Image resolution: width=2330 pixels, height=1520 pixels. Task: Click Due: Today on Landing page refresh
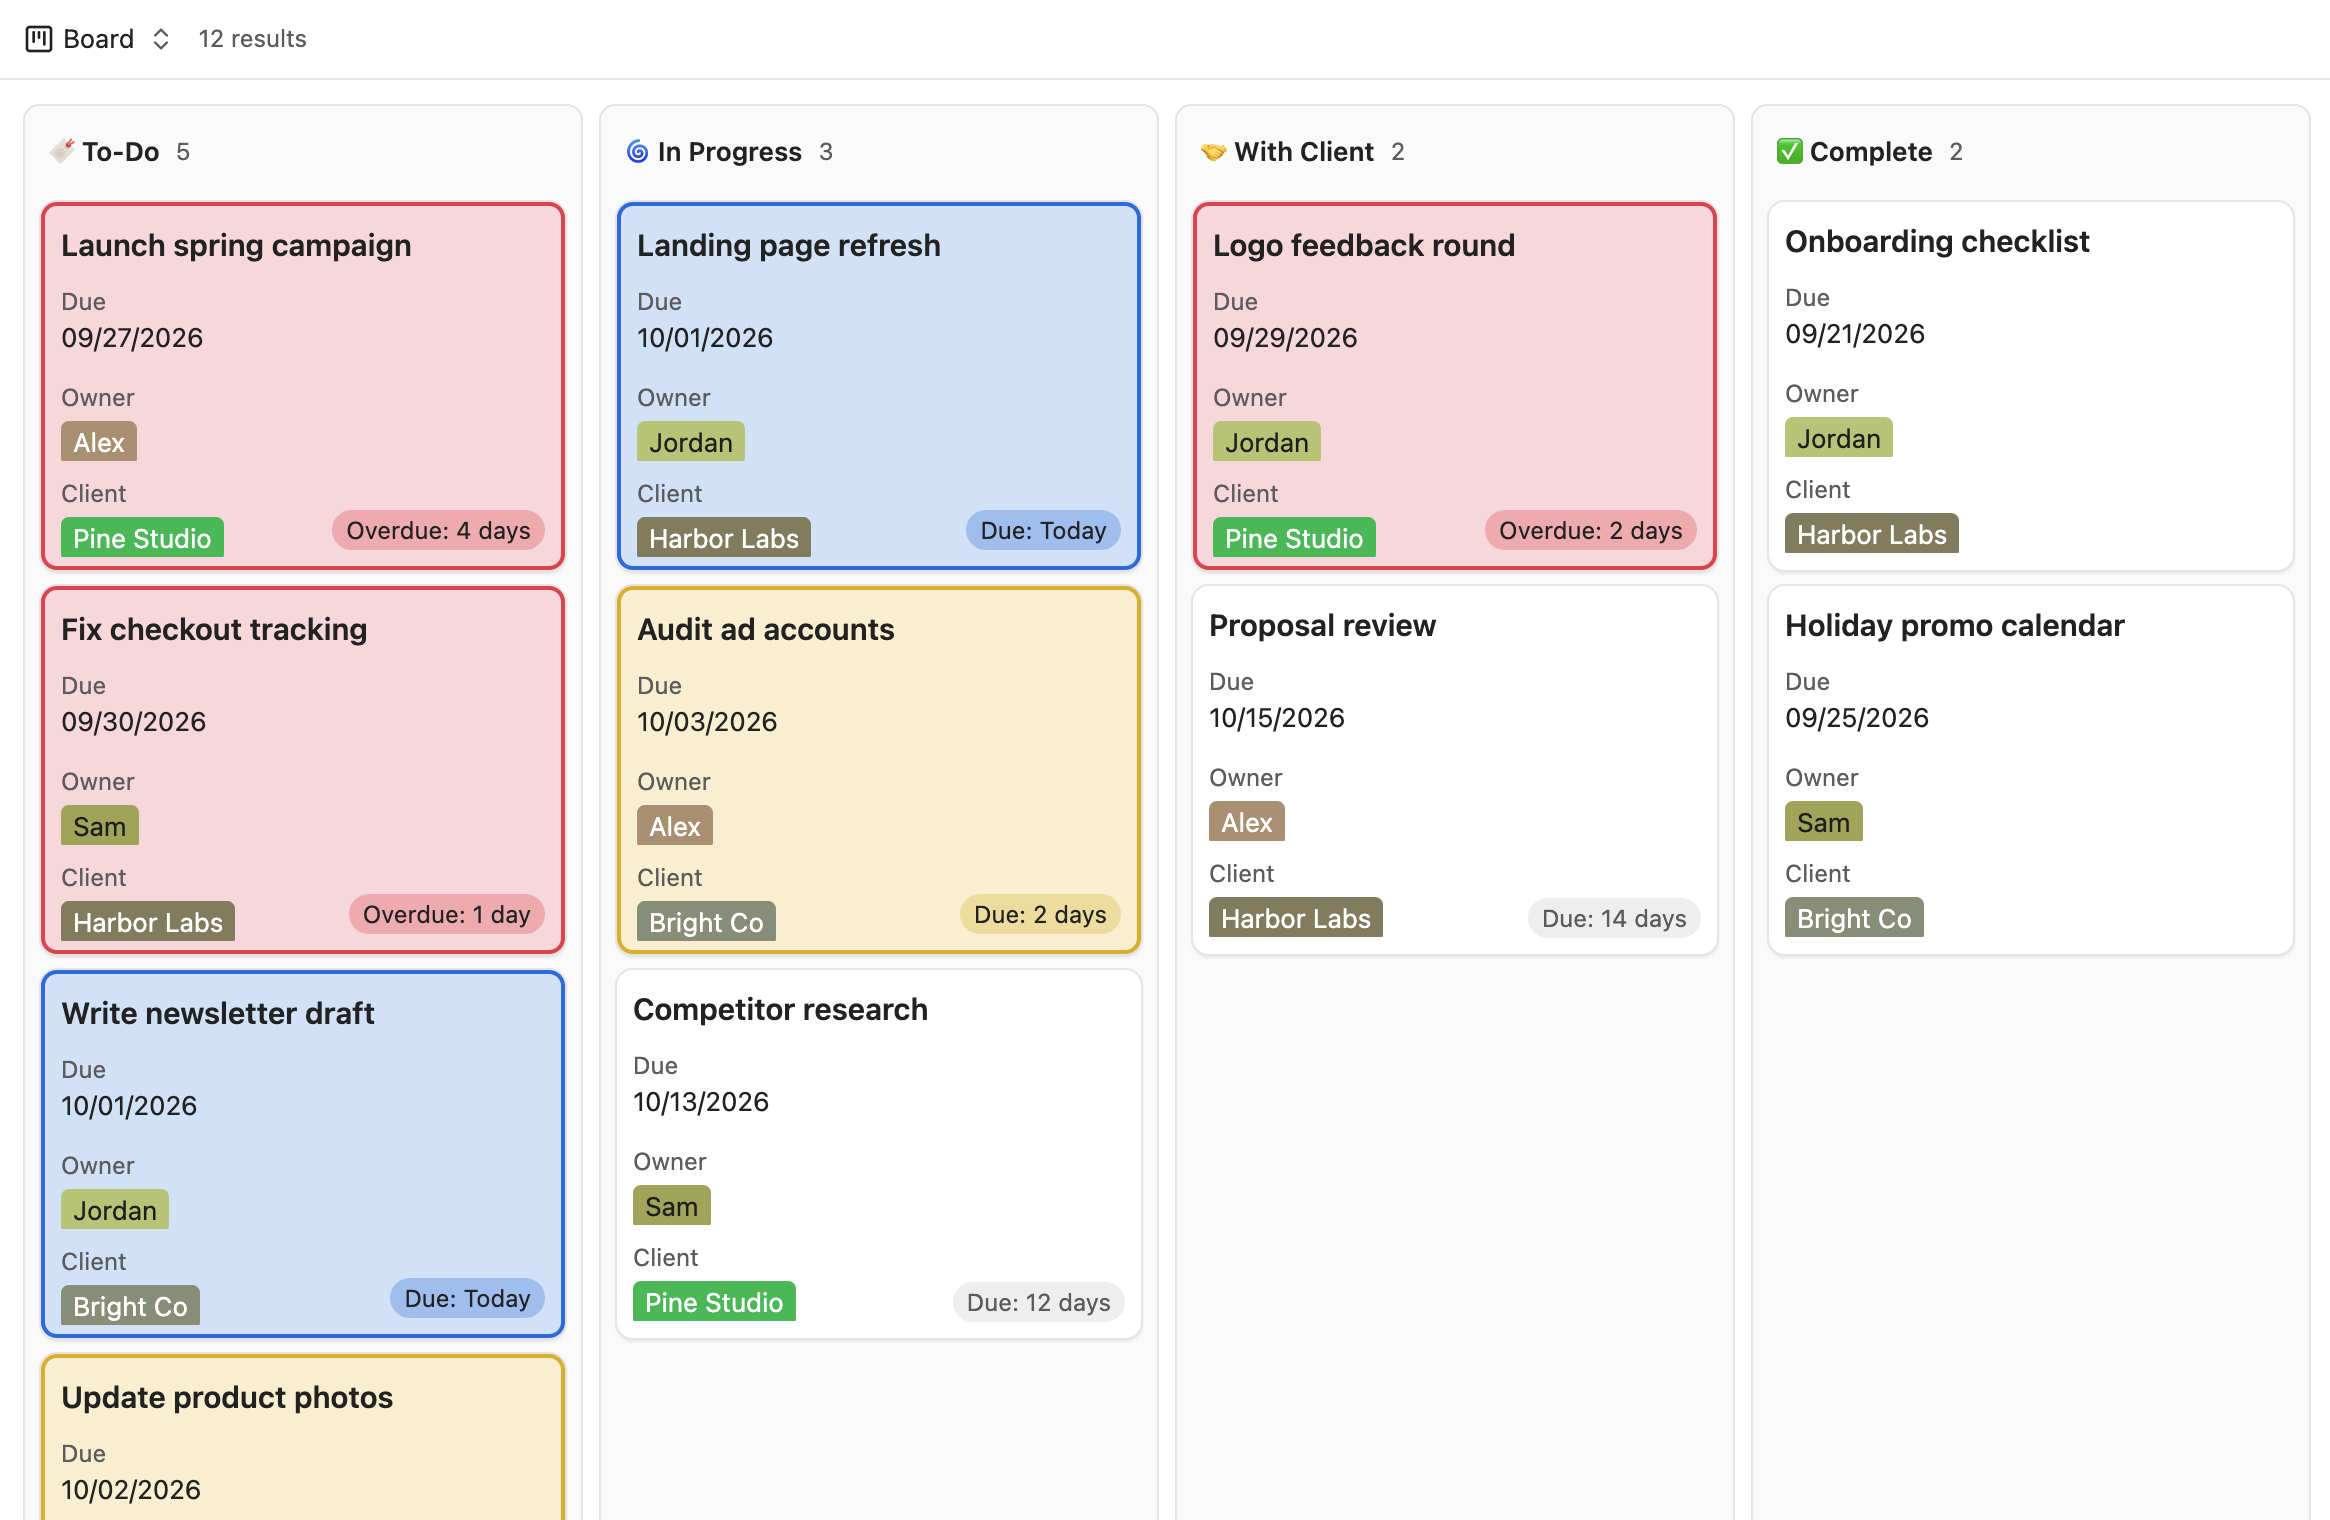pyautogui.click(x=1043, y=530)
